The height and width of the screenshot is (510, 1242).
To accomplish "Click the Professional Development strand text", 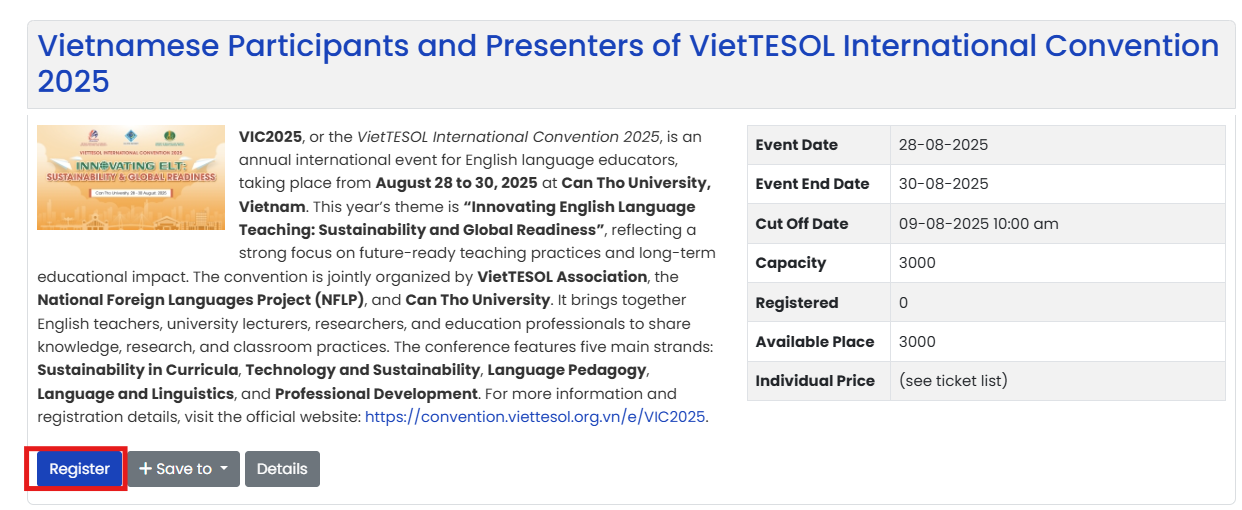I will [376, 394].
